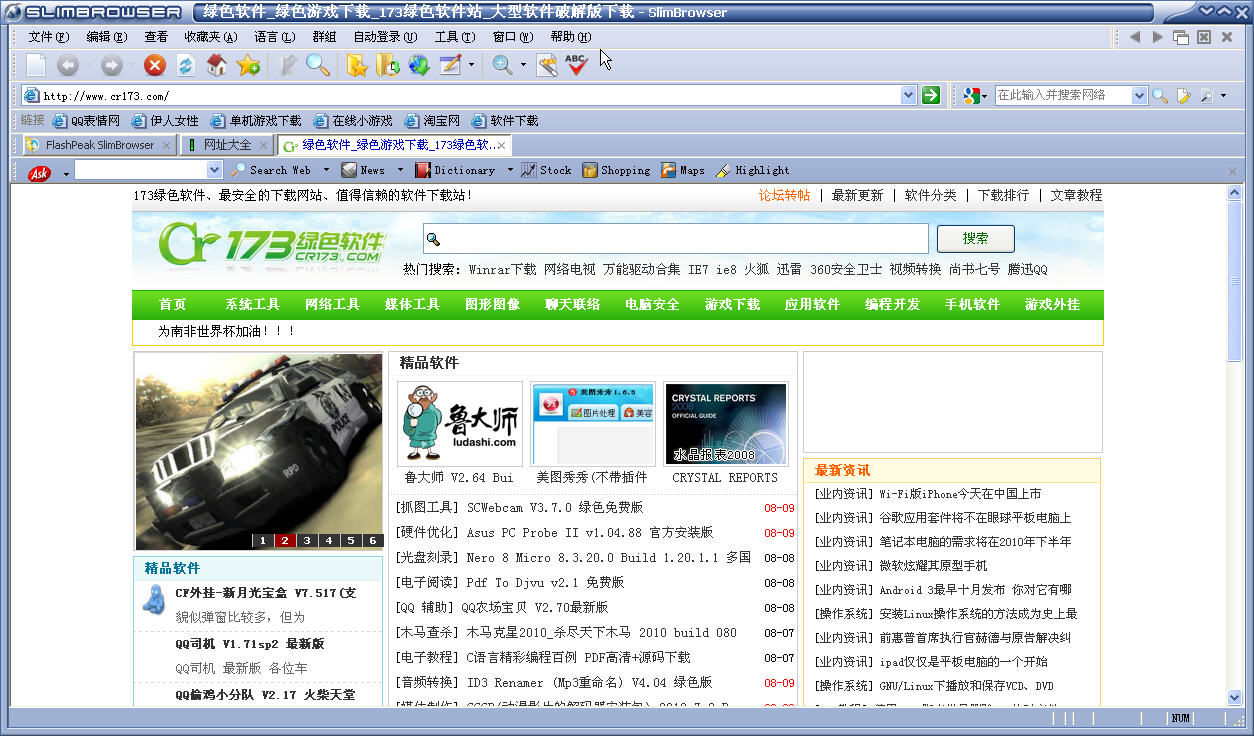Image resolution: width=1254 pixels, height=736 pixels.
Task: Click the form filler wand icon
Action: pos(546,66)
